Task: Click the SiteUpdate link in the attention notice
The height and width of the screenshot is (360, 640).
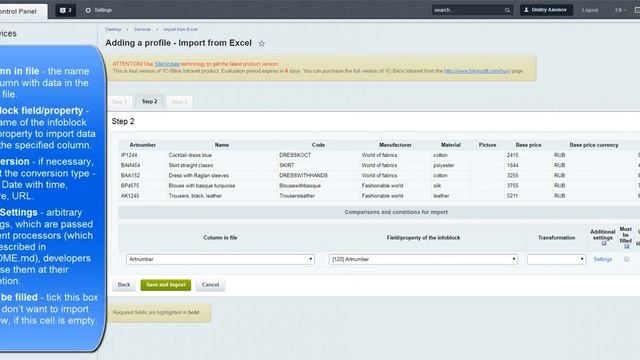Action: tap(167, 64)
